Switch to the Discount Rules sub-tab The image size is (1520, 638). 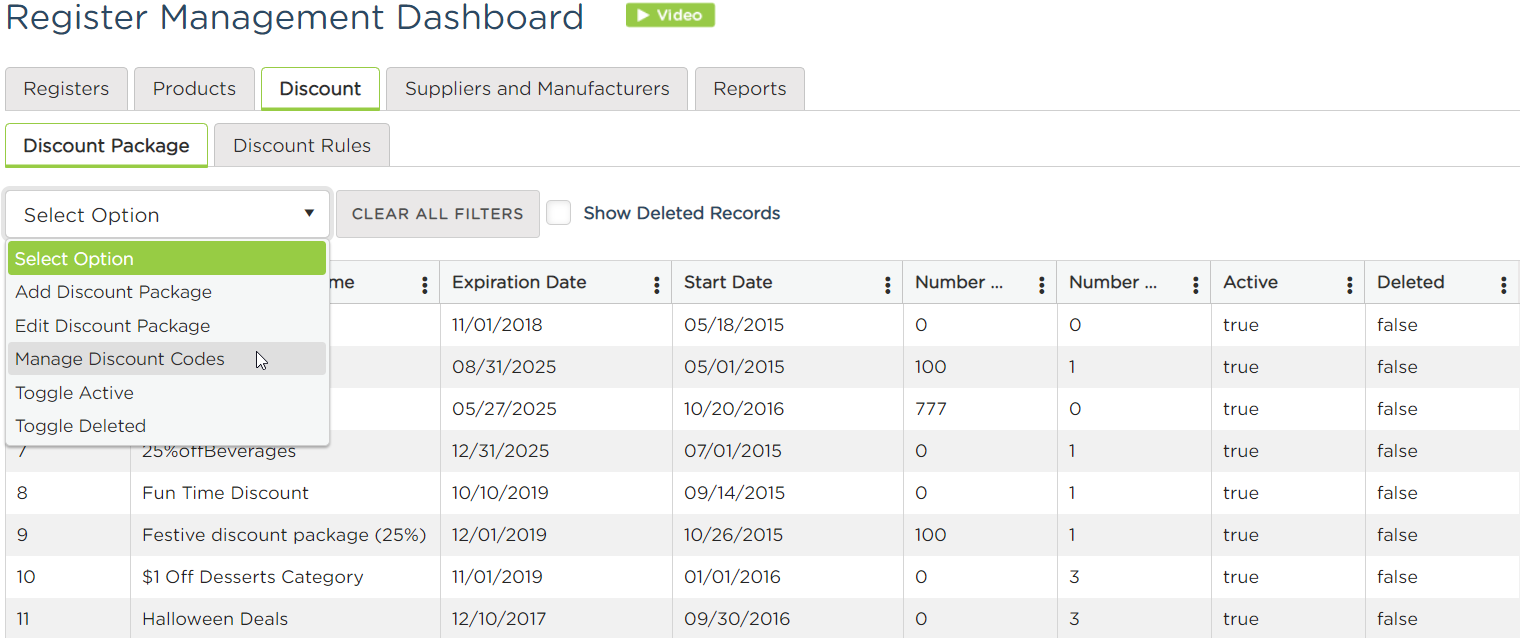point(302,146)
